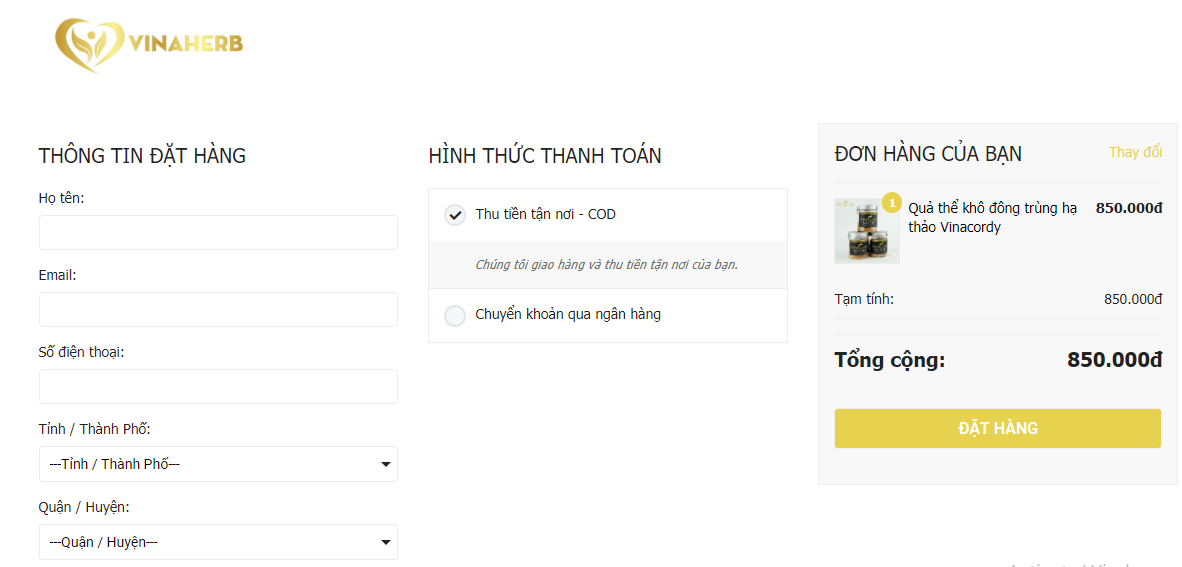Open the Quận / Huyện dropdown
Image resolution: width=1182 pixels, height=567 pixels.
click(x=218, y=542)
